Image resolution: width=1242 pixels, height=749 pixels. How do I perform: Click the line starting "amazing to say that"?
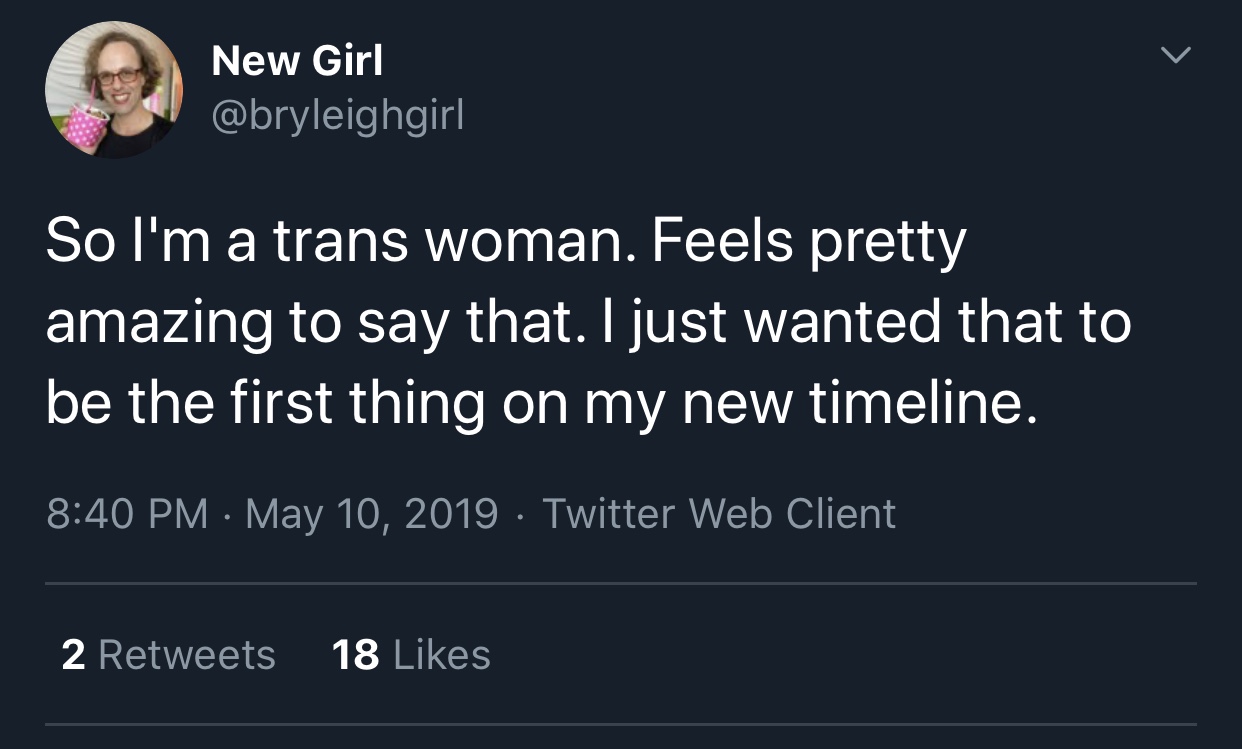click(x=588, y=324)
